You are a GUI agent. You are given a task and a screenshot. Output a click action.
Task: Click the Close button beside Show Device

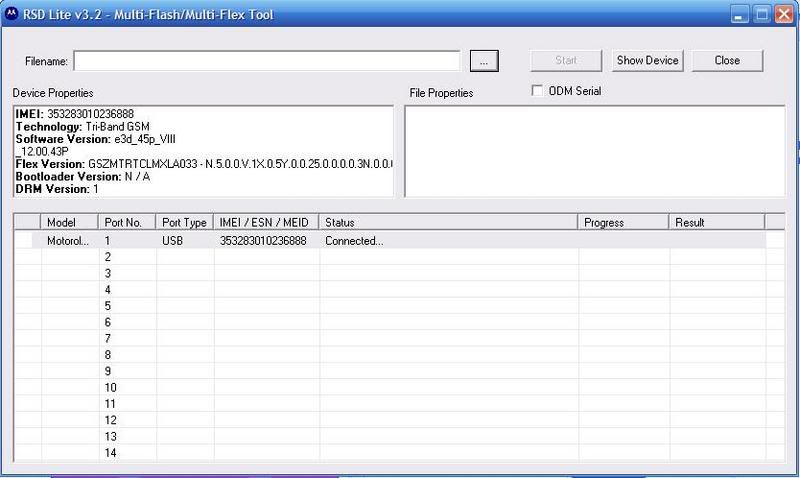(x=727, y=60)
